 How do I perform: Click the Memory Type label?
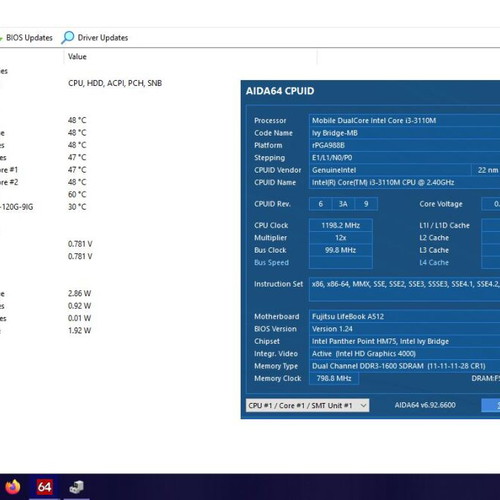[276, 366]
